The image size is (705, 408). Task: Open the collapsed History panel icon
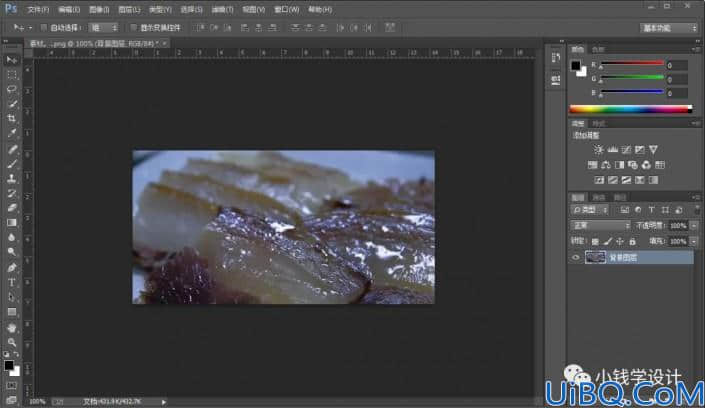pos(556,58)
